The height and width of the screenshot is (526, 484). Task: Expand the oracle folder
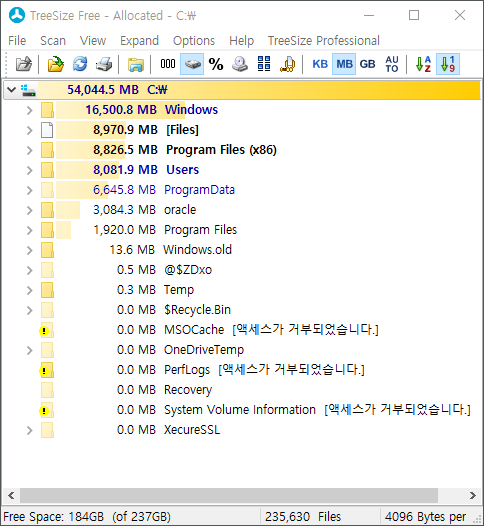(30, 210)
